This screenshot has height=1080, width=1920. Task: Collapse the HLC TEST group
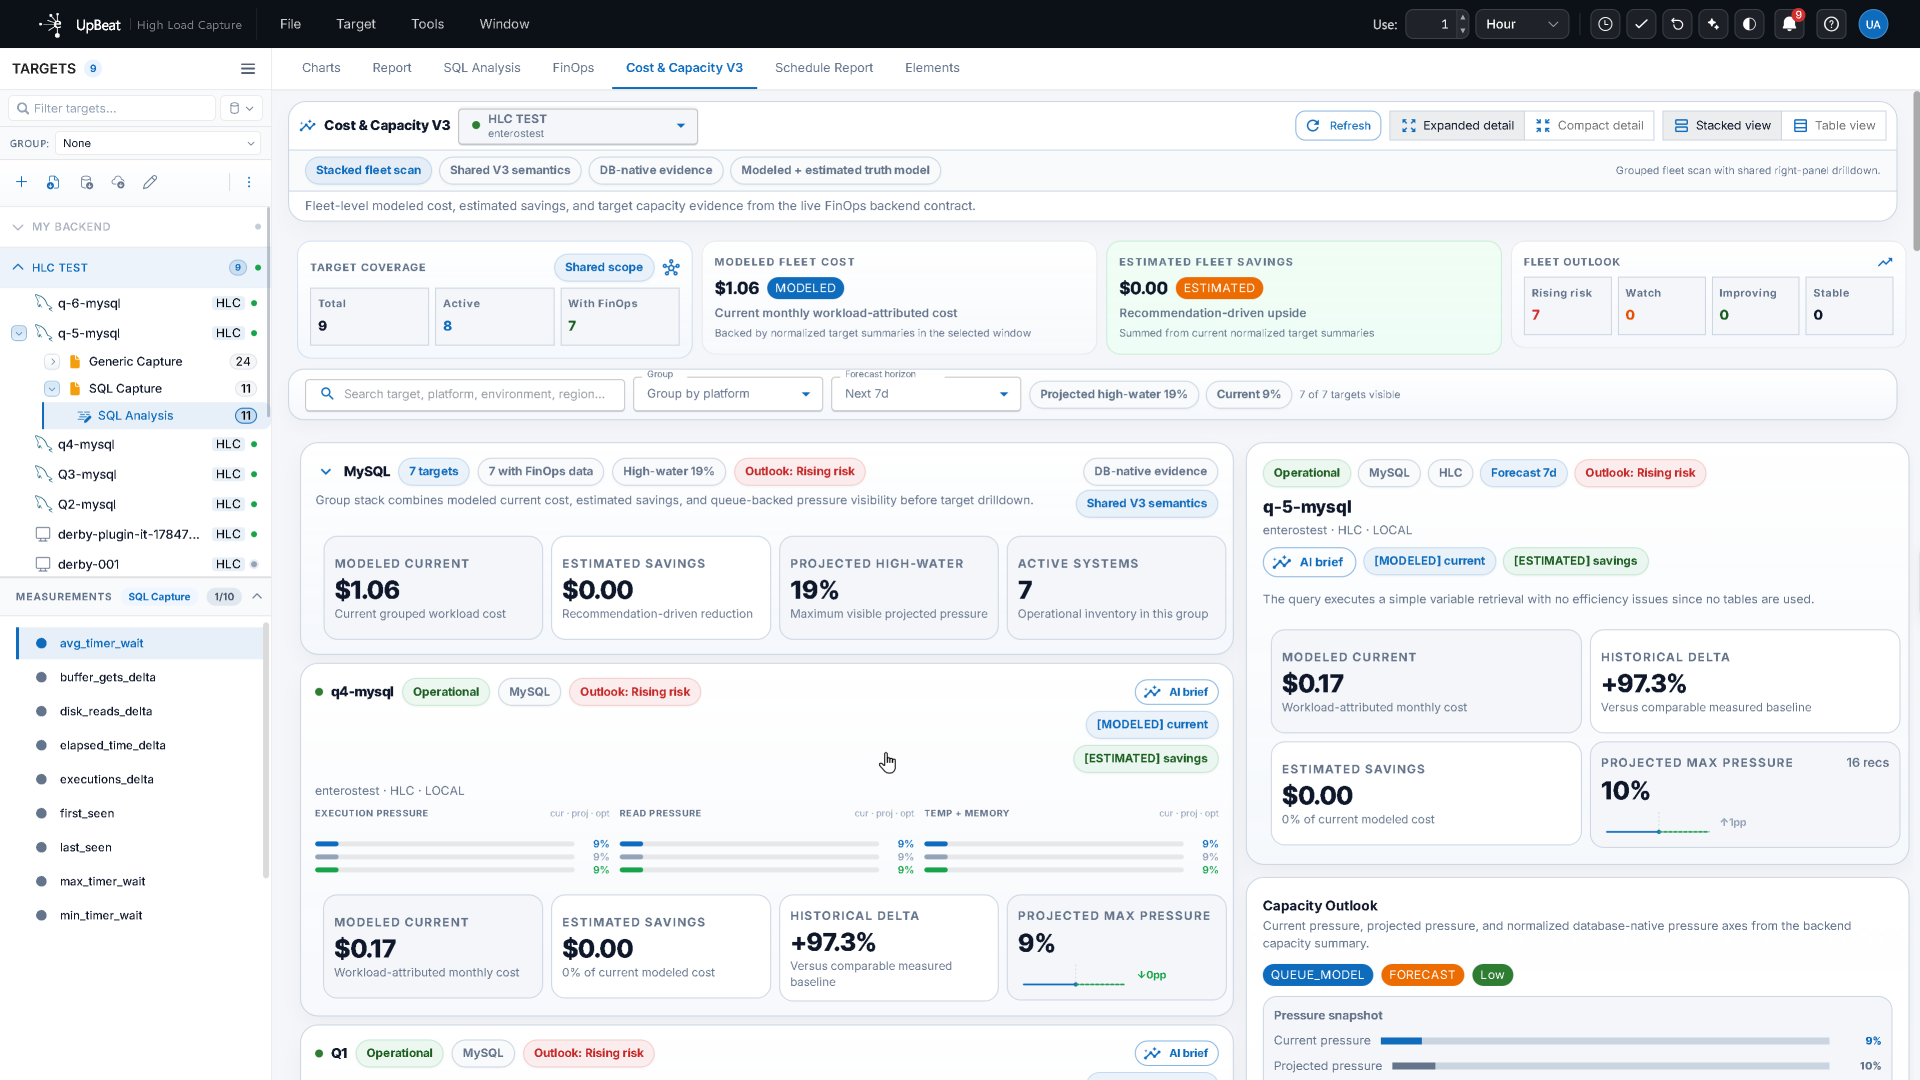18,268
